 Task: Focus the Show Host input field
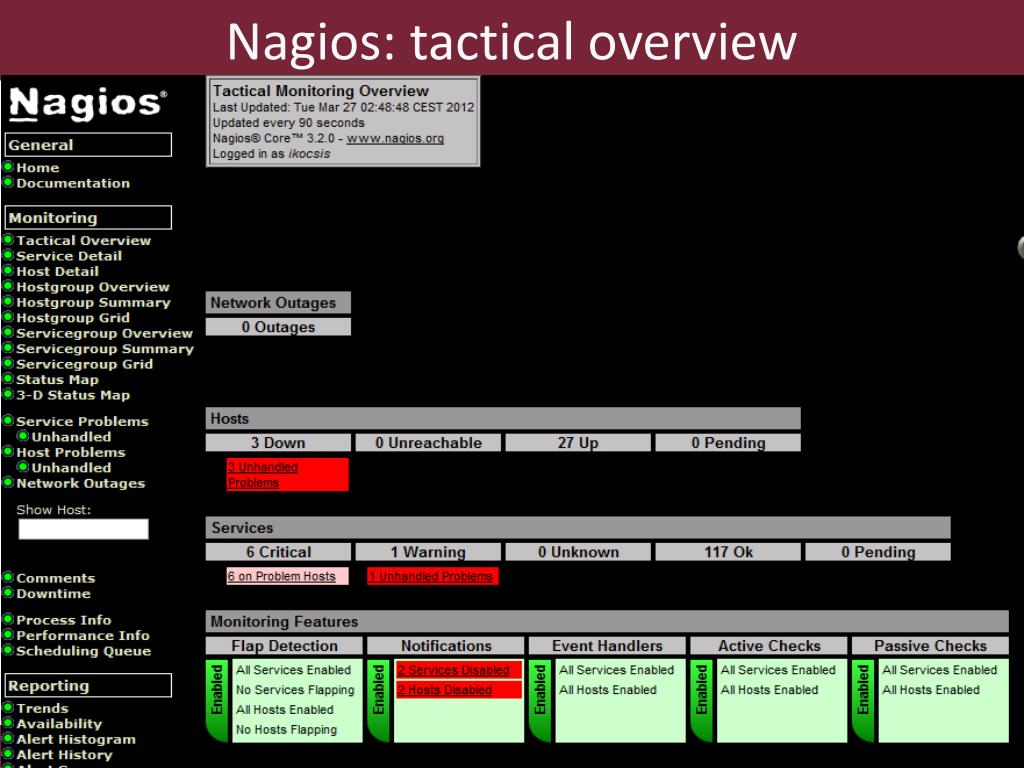[84, 529]
